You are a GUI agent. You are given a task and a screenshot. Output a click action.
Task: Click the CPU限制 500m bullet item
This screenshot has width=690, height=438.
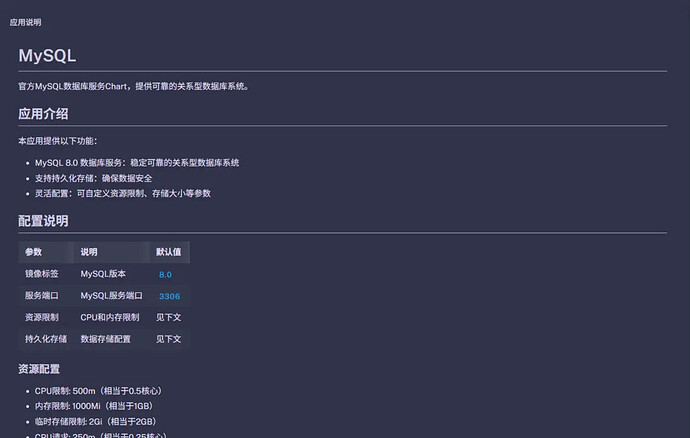pos(99,391)
